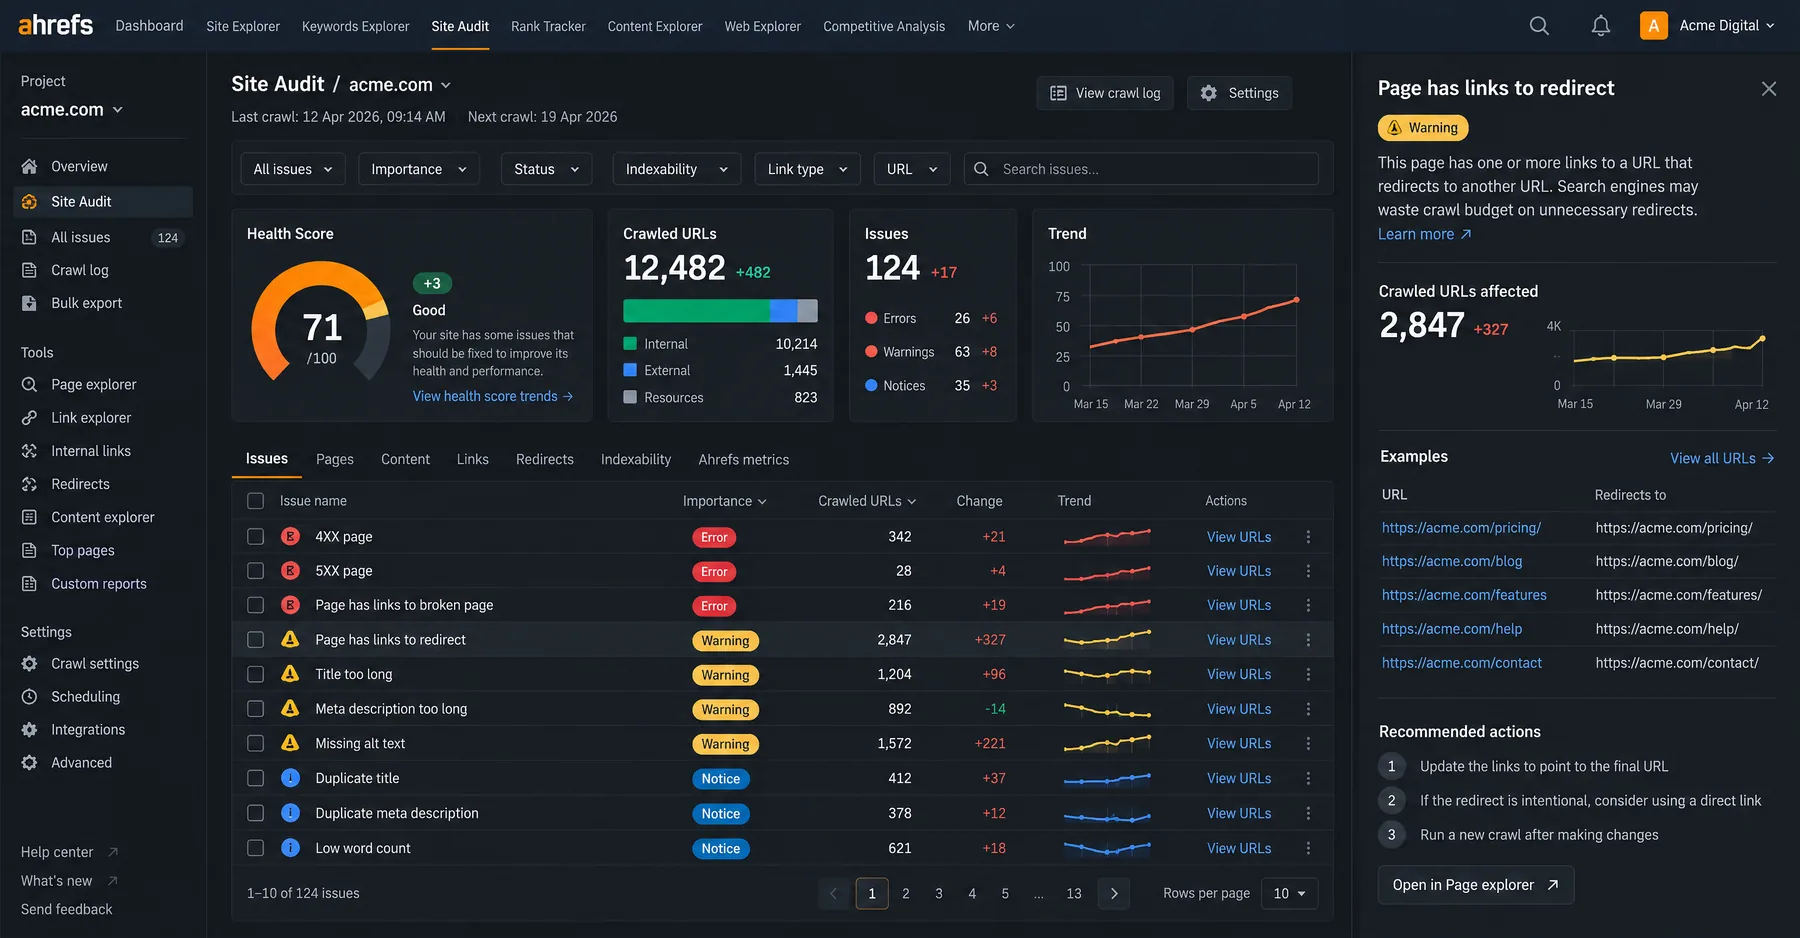Switch to the Redirects tab
This screenshot has width=1800, height=938.
pos(545,459)
